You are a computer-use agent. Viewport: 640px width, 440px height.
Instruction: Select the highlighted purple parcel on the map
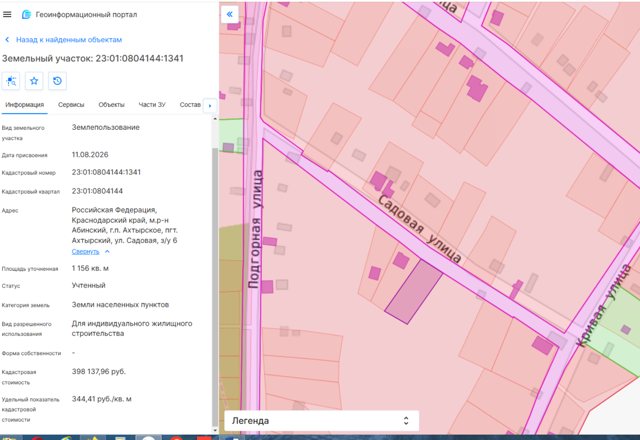[x=413, y=292]
